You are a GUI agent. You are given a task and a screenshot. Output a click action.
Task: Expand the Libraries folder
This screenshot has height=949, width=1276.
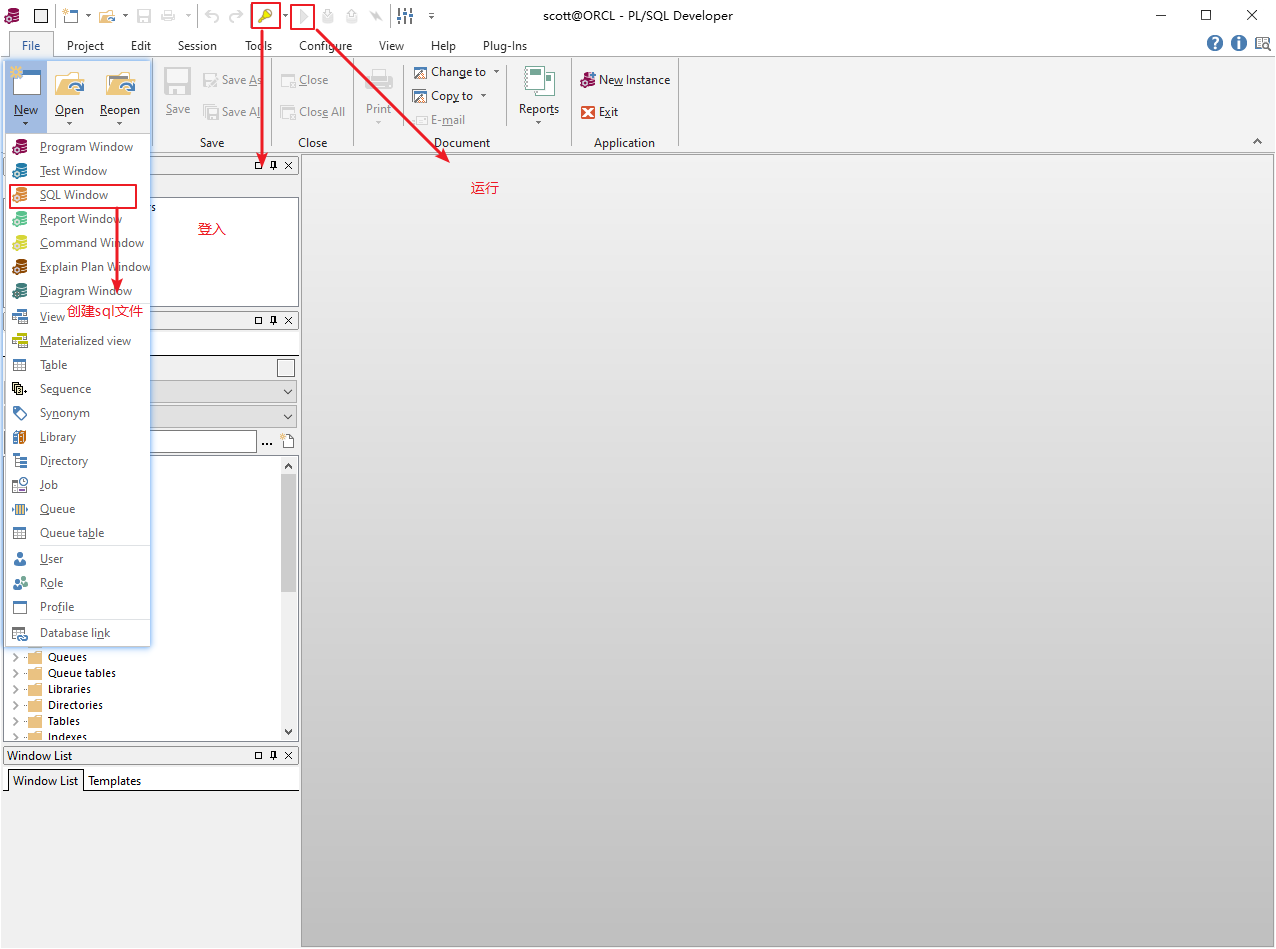(x=15, y=689)
